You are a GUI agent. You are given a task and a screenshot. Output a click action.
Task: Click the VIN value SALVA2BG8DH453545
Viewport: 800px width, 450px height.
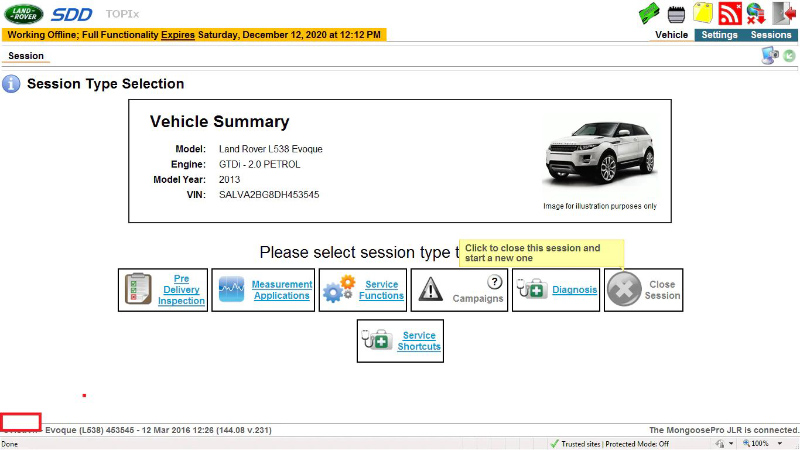coord(269,194)
